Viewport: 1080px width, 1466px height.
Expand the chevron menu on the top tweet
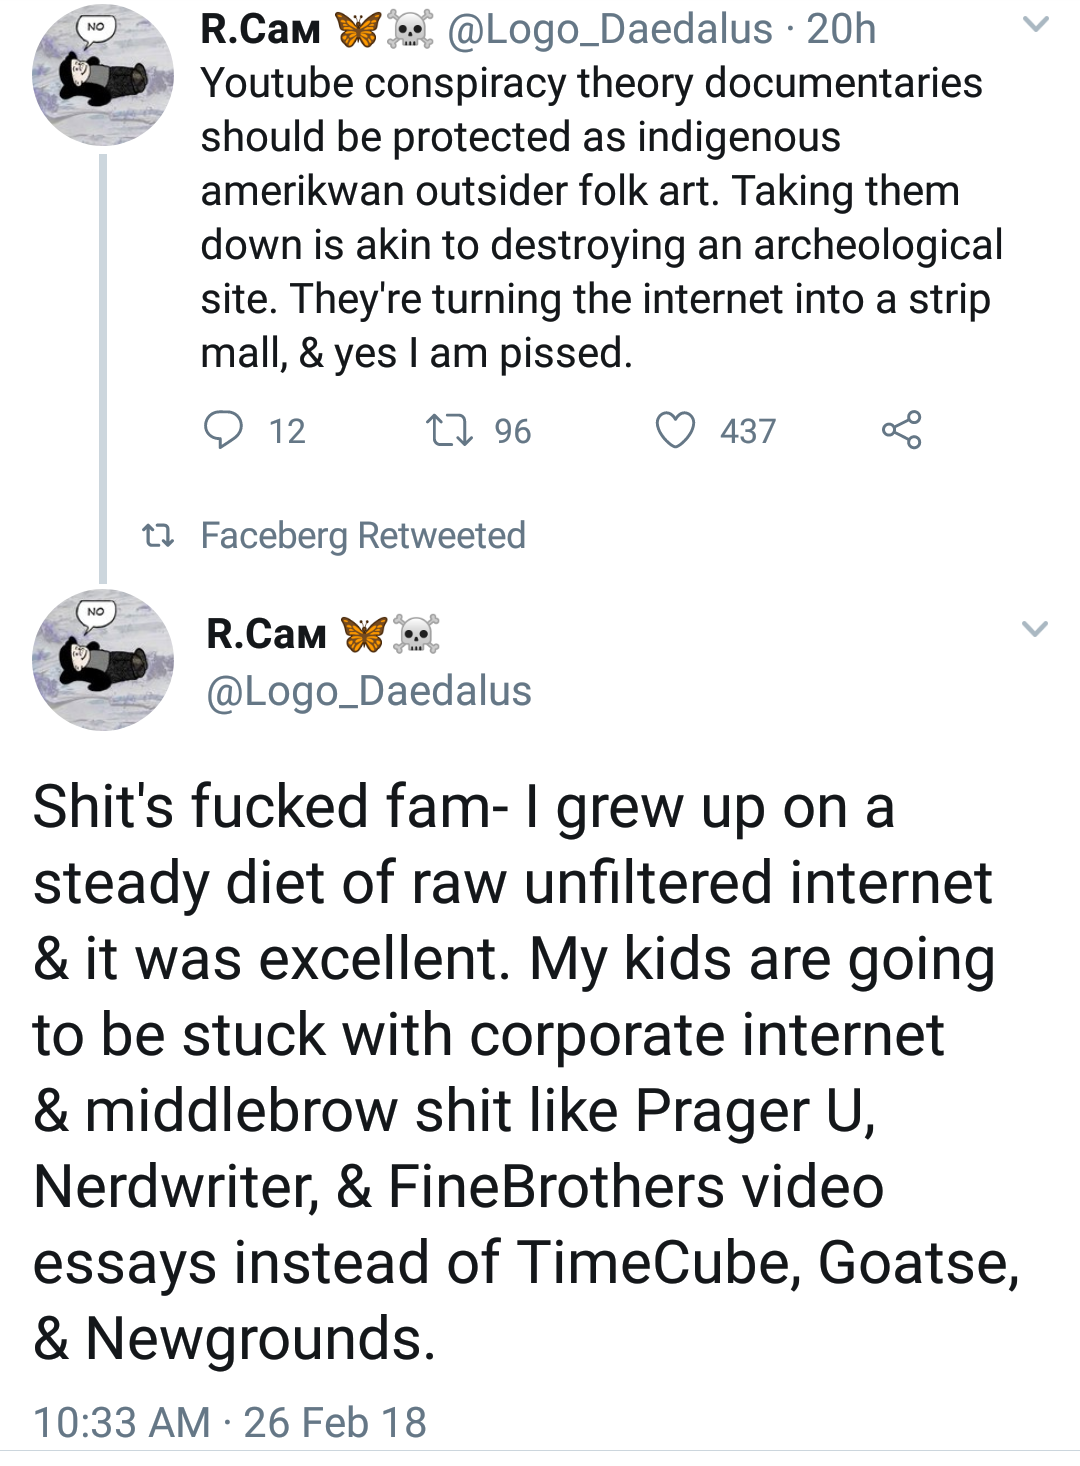pos(1036,25)
